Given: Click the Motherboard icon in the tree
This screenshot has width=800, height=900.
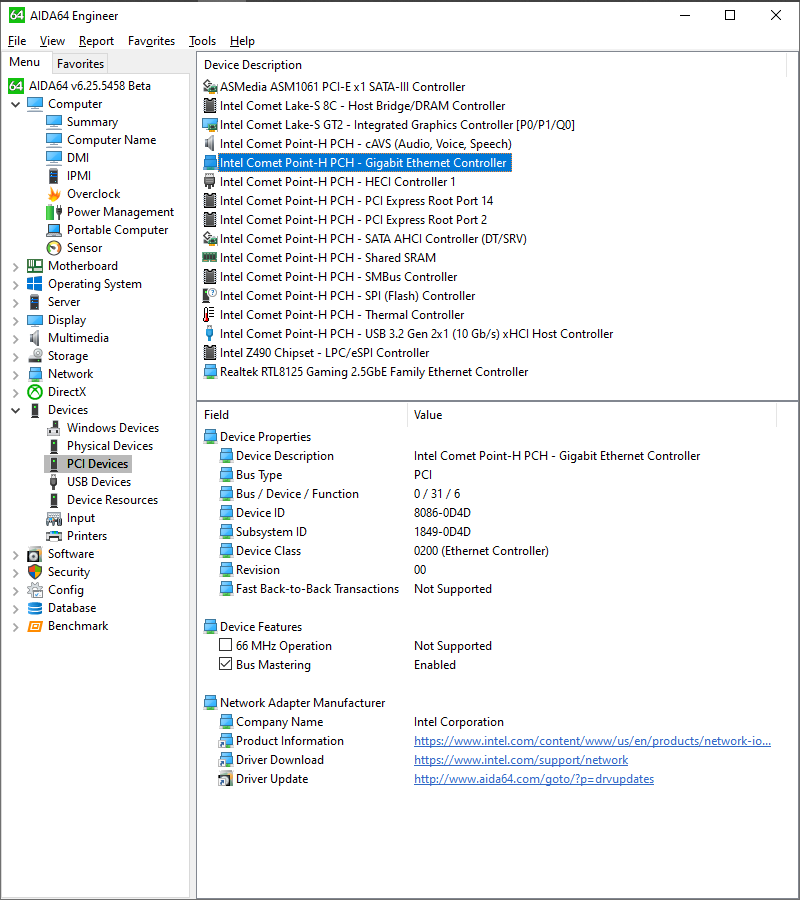Looking at the screenshot, I should pyautogui.click(x=35, y=266).
